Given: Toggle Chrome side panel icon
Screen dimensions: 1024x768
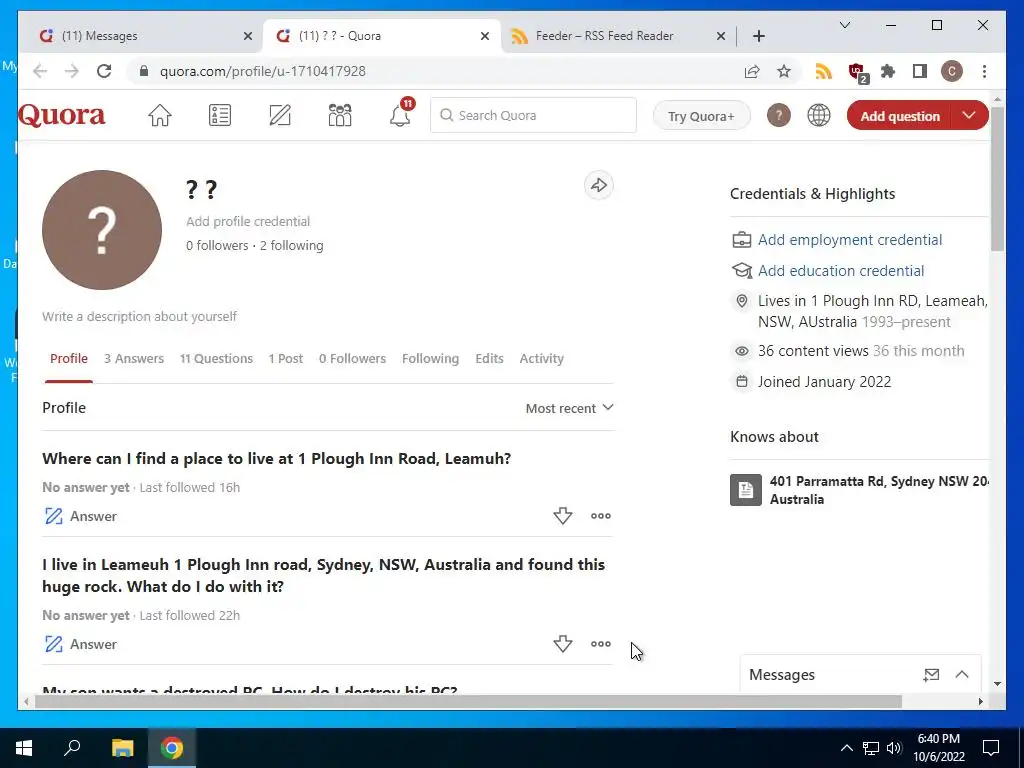Looking at the screenshot, I should 920,71.
